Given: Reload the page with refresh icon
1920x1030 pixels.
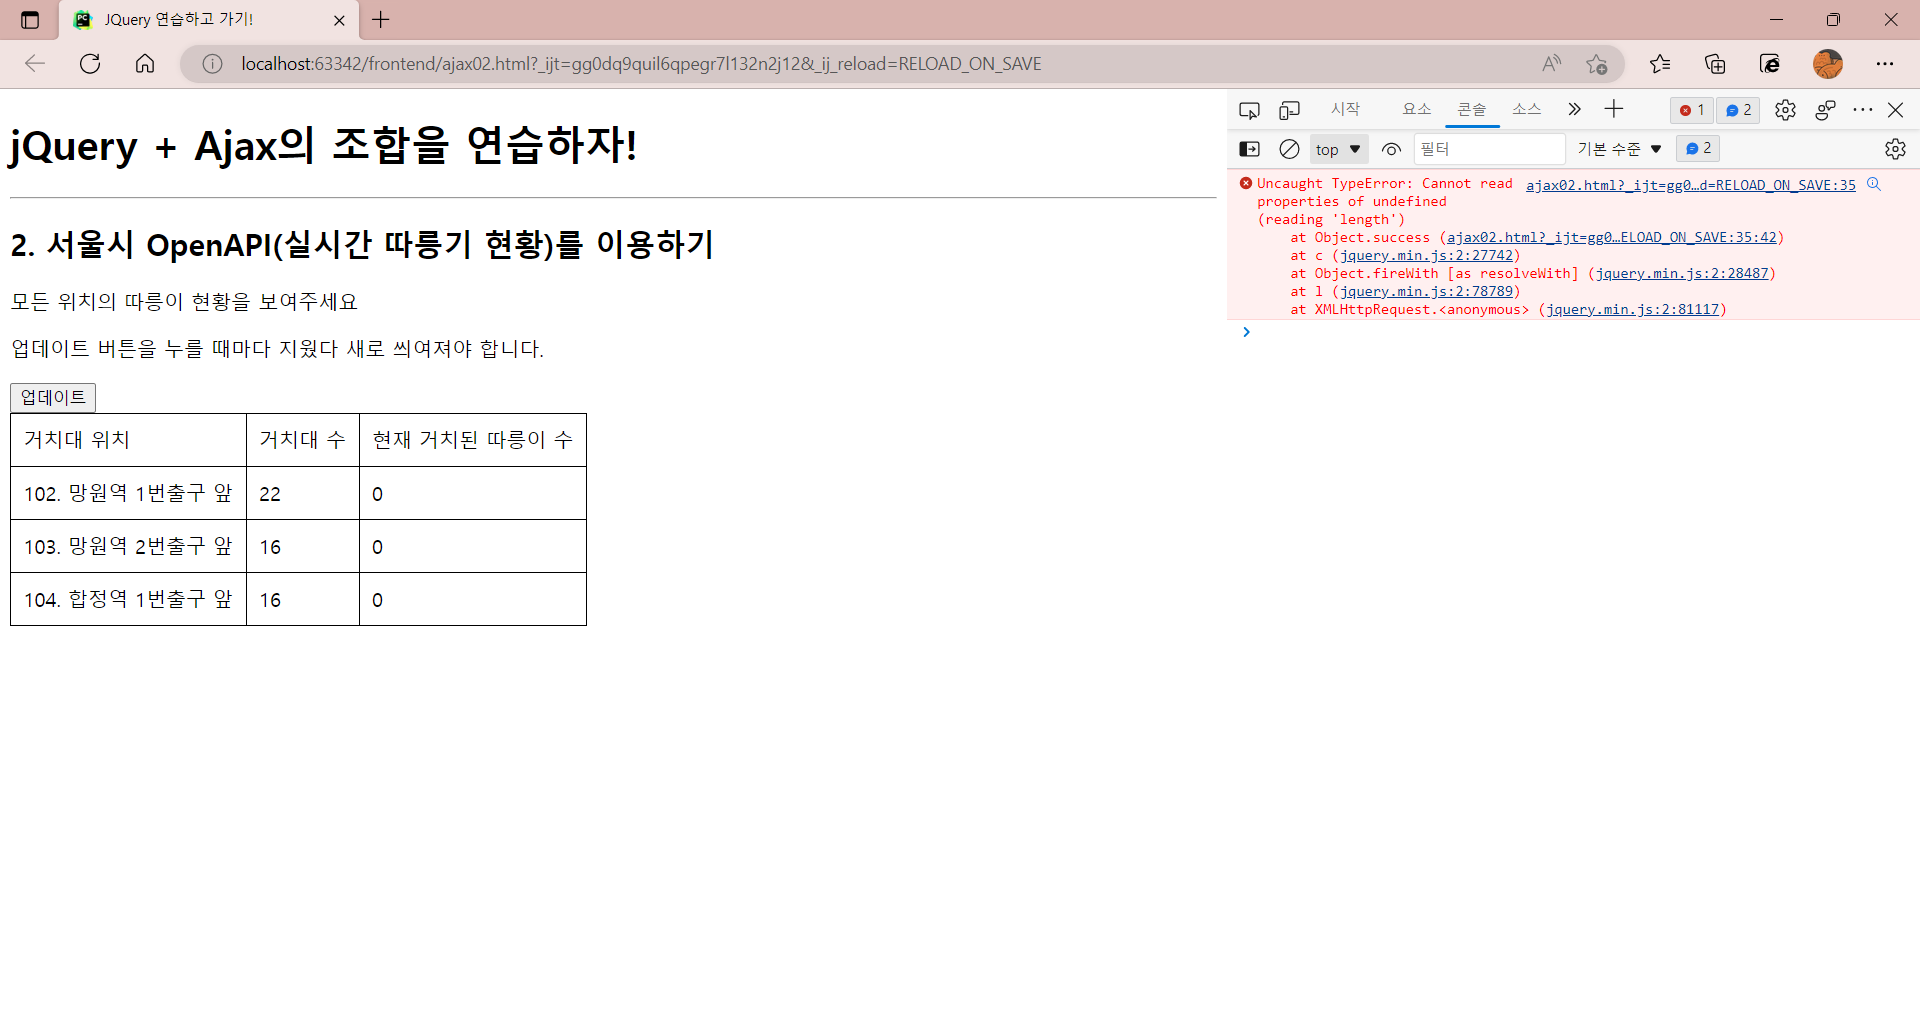Looking at the screenshot, I should click(90, 64).
